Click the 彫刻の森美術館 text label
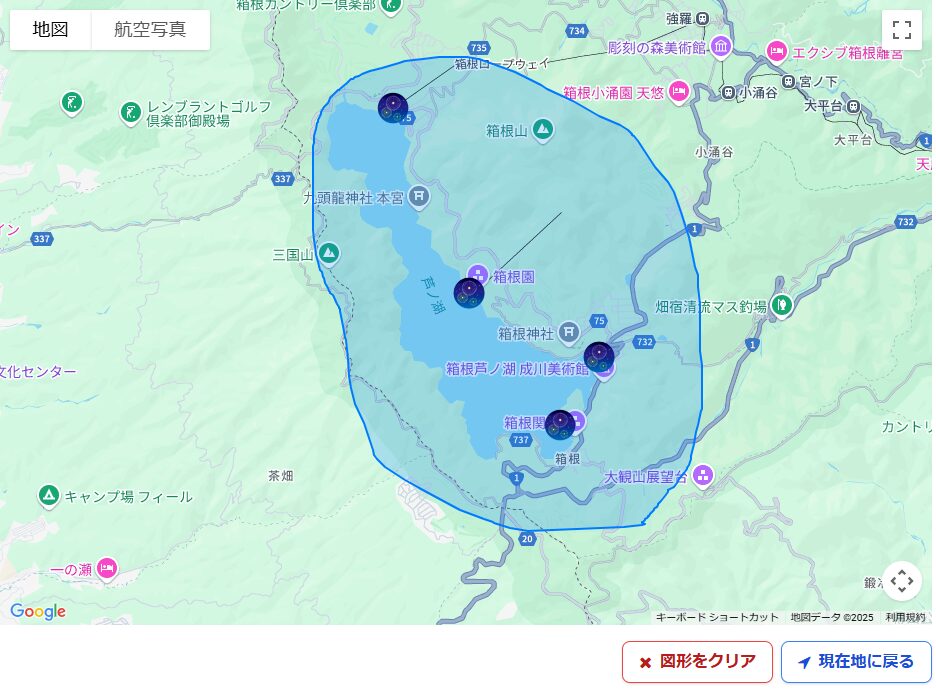Image resolution: width=936 pixels, height=690 pixels. coord(657,48)
